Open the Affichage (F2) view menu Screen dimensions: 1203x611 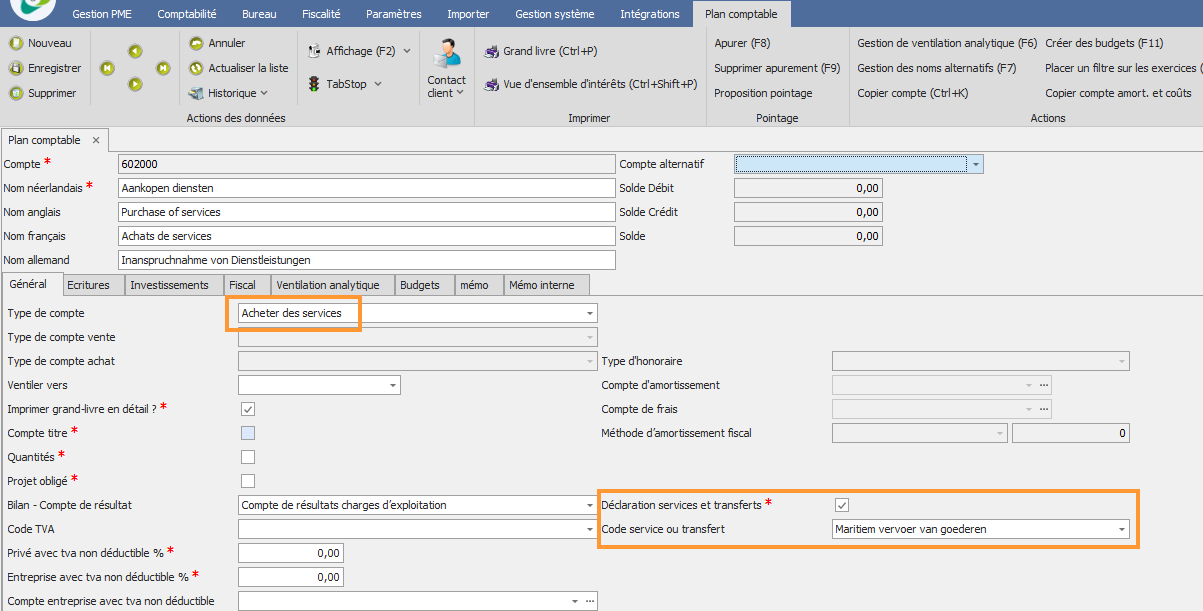358,51
